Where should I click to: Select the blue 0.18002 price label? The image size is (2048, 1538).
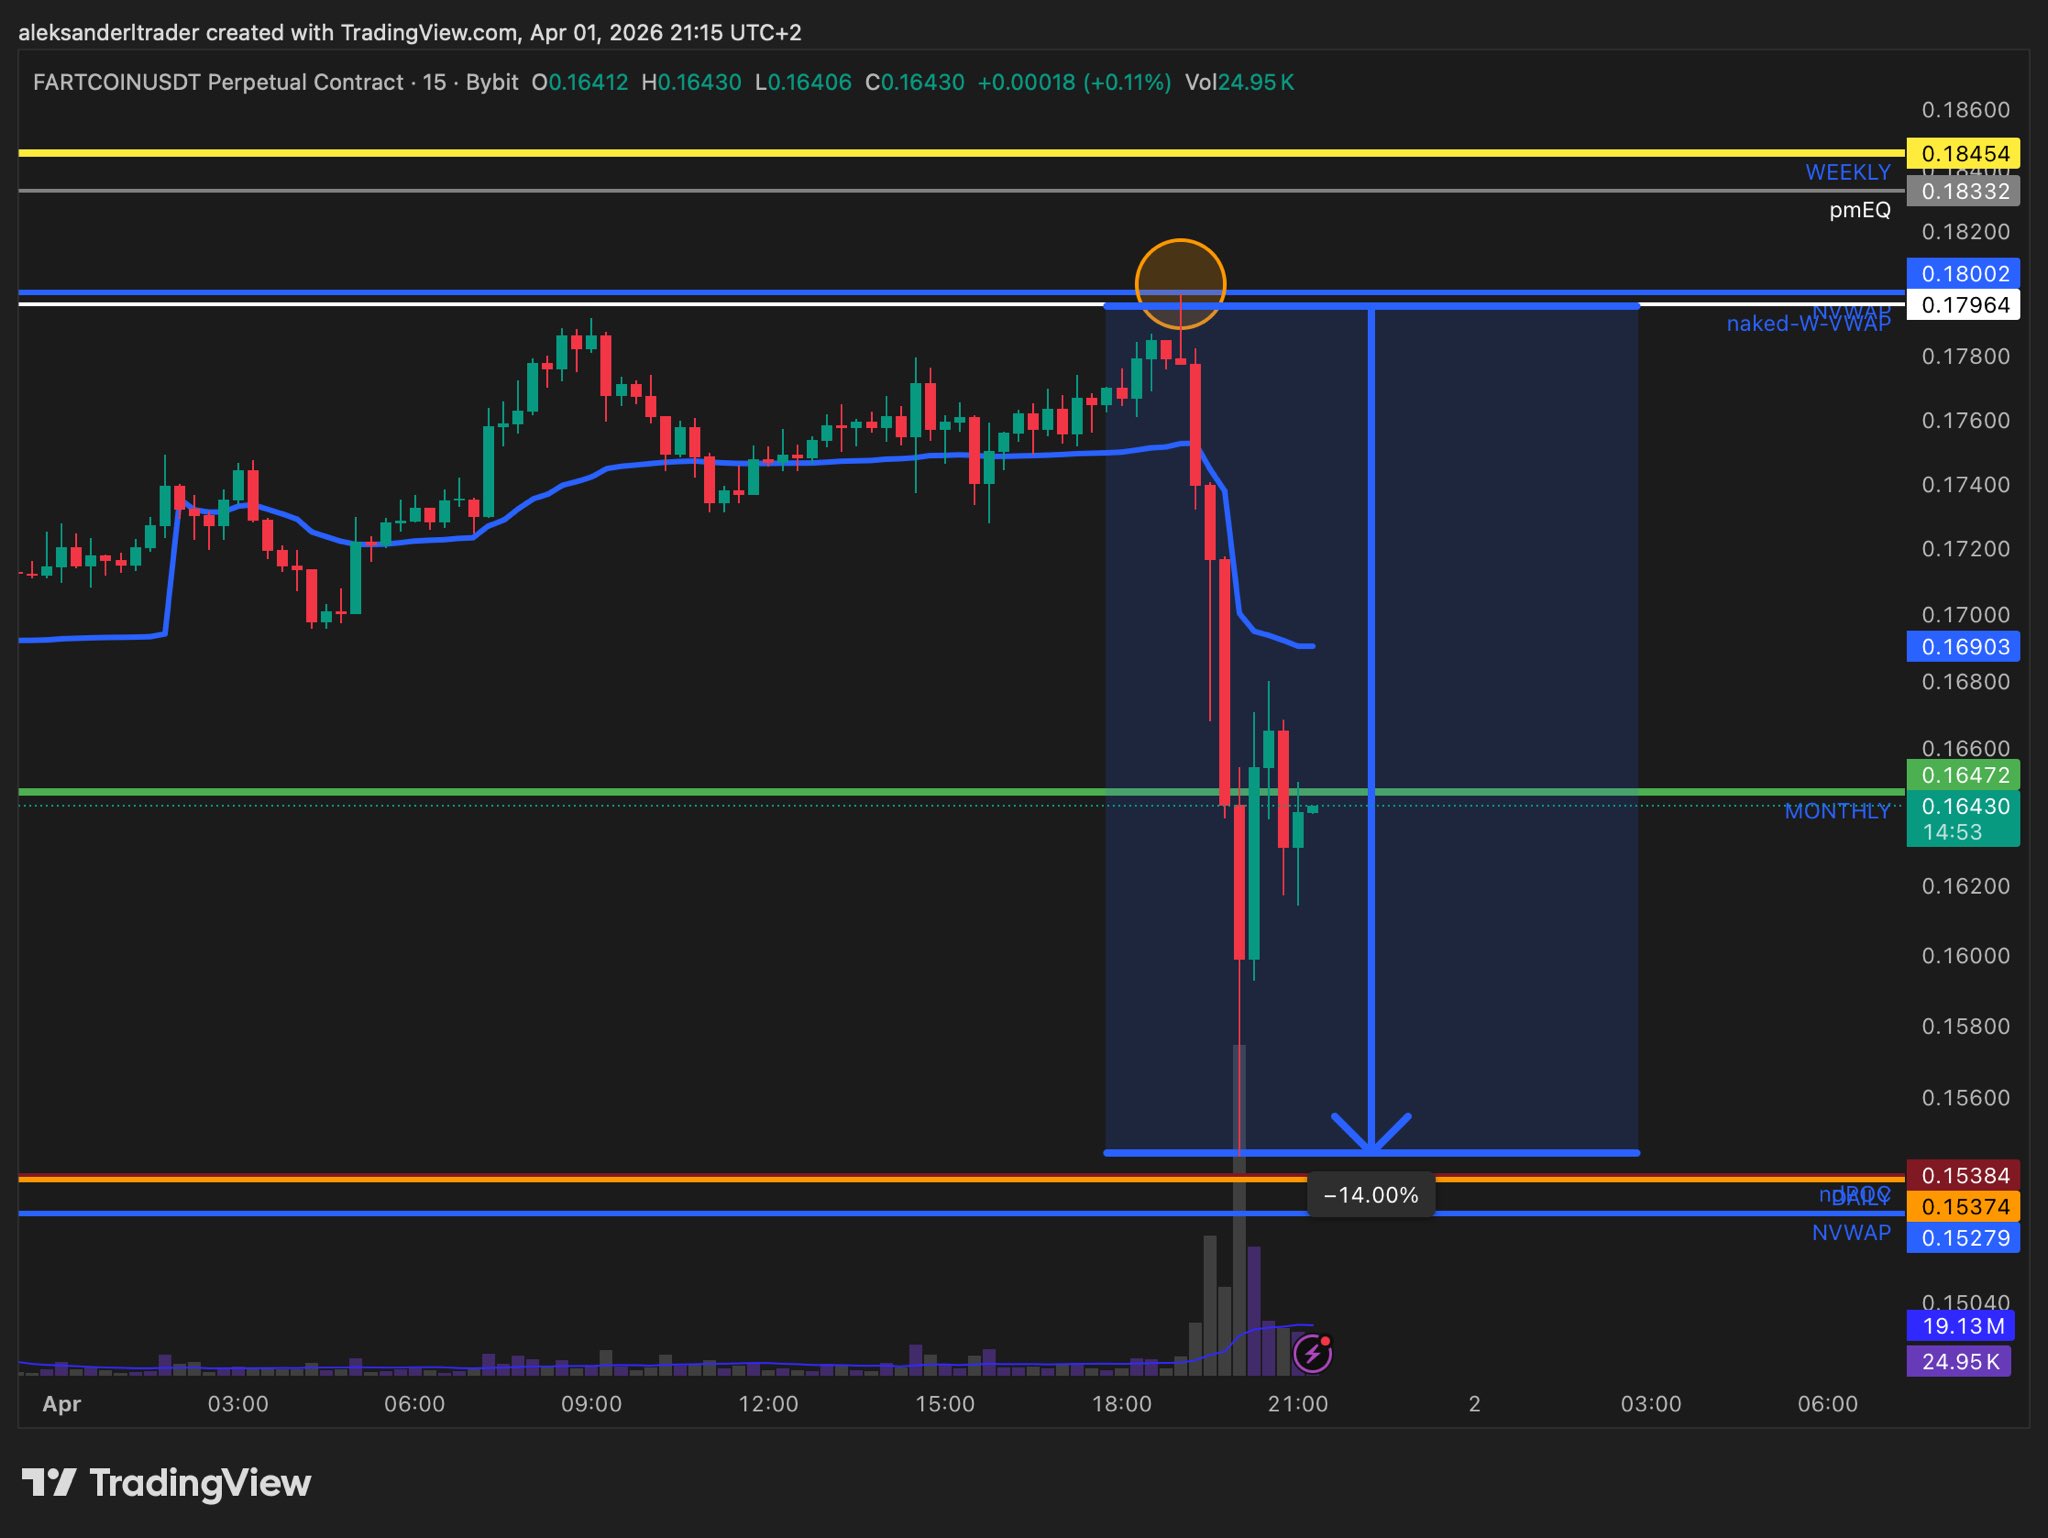[1963, 273]
